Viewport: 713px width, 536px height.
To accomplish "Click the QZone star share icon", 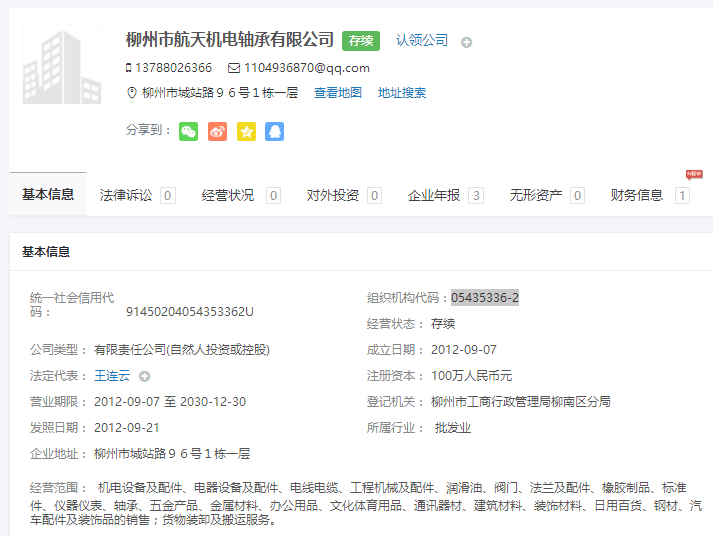I will tap(246, 131).
